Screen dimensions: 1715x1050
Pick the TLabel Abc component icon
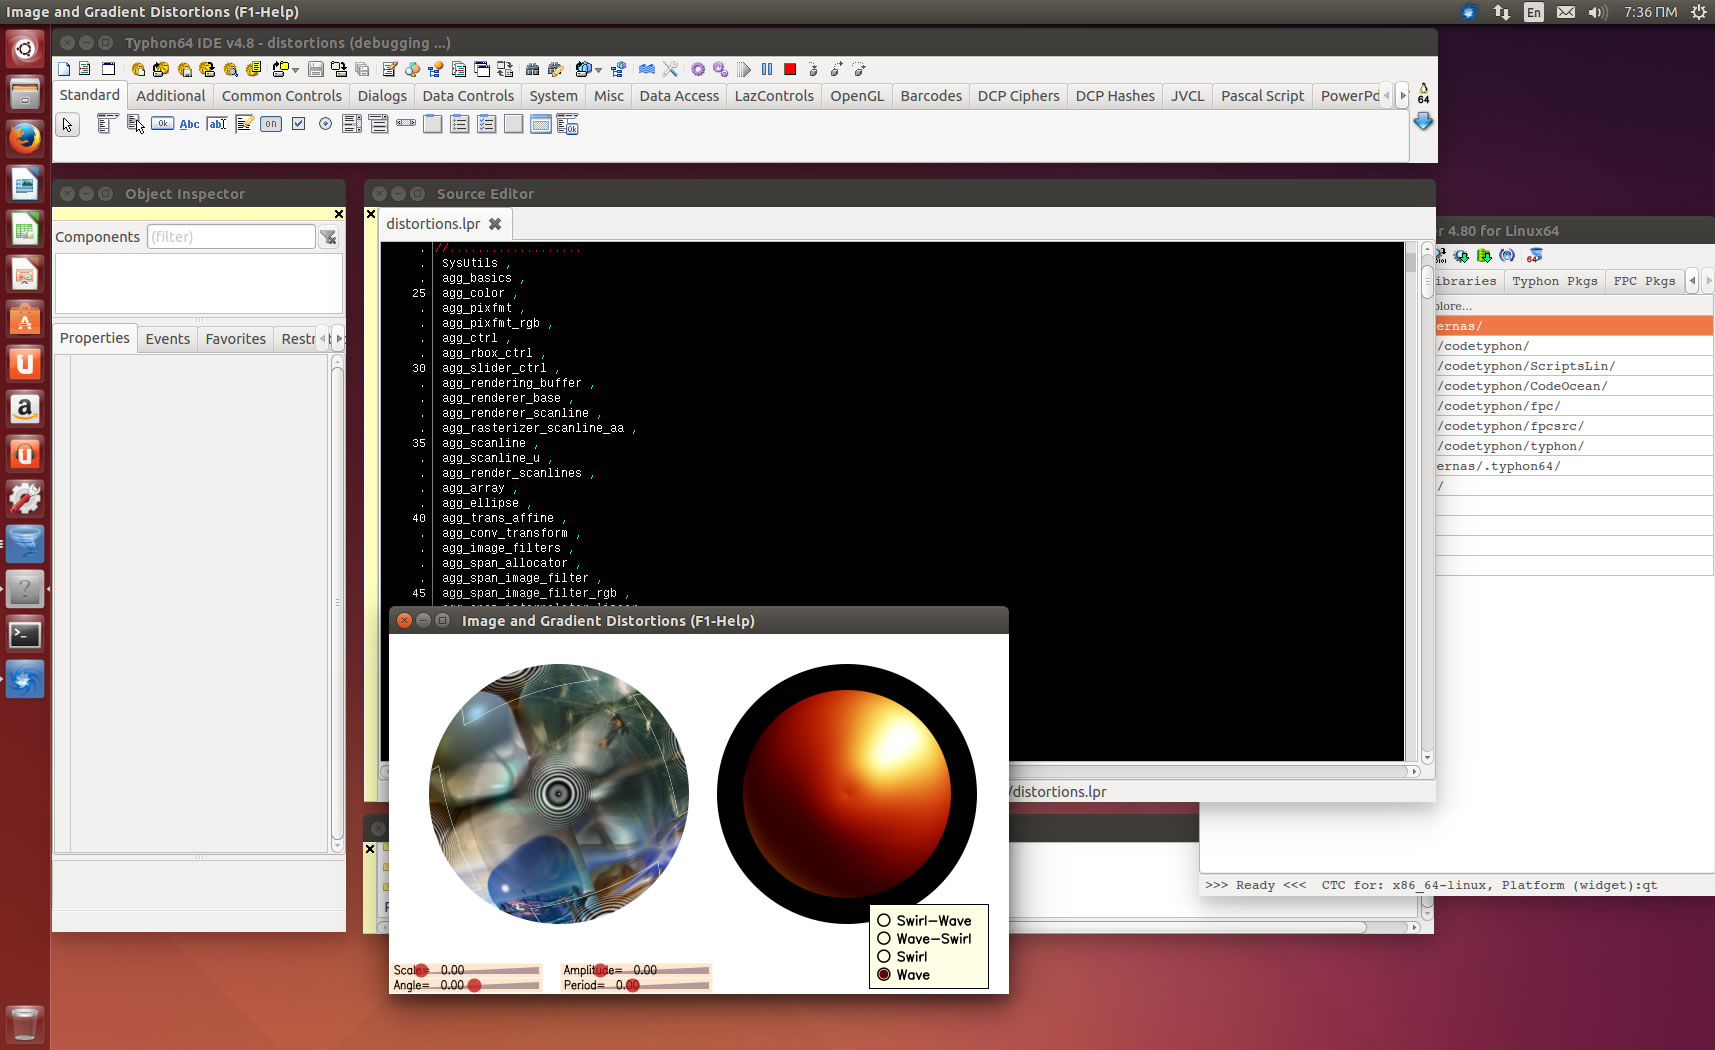[189, 124]
